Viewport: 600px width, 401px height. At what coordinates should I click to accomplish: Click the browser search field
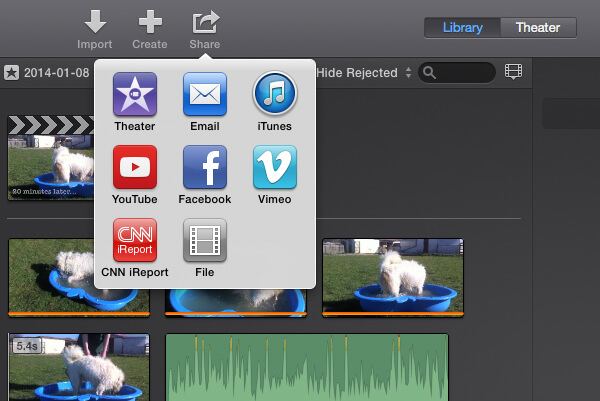point(457,73)
